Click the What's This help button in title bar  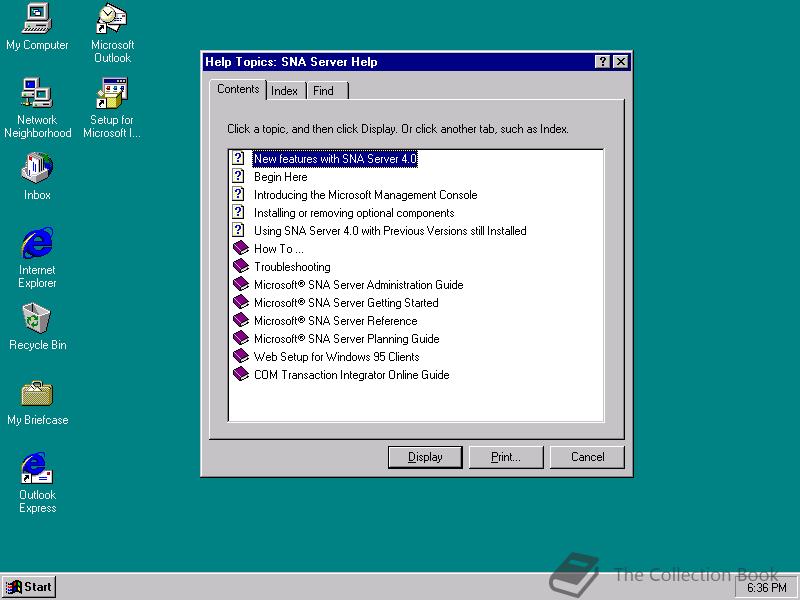coord(603,62)
